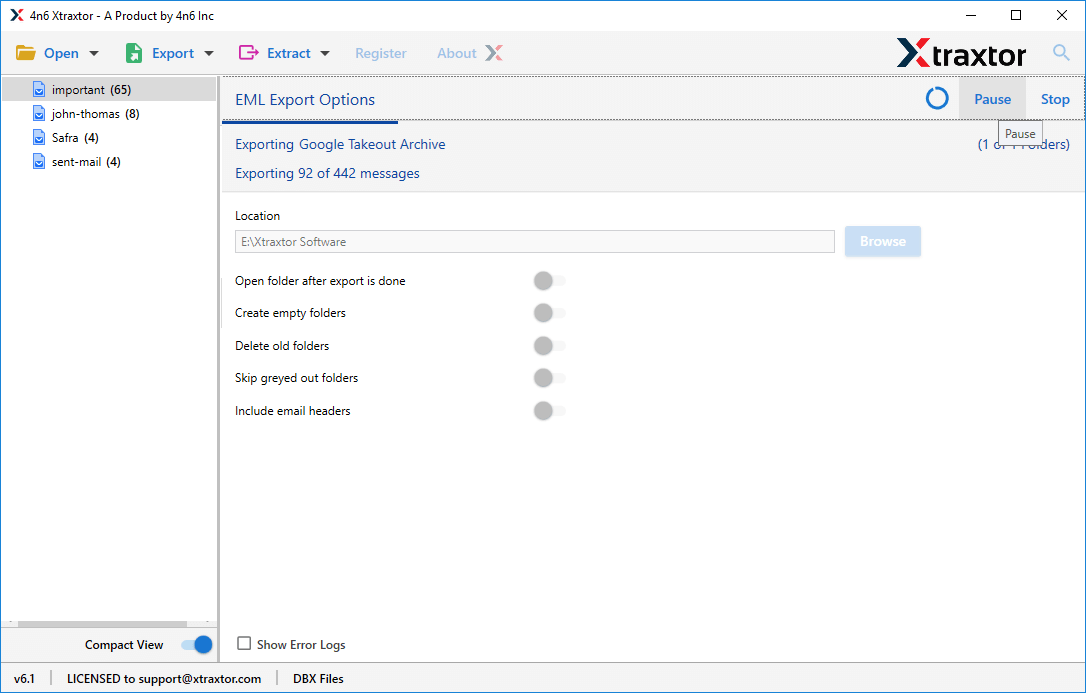
Task: Click the folder list horizontal scrollbar
Action: pos(102,624)
